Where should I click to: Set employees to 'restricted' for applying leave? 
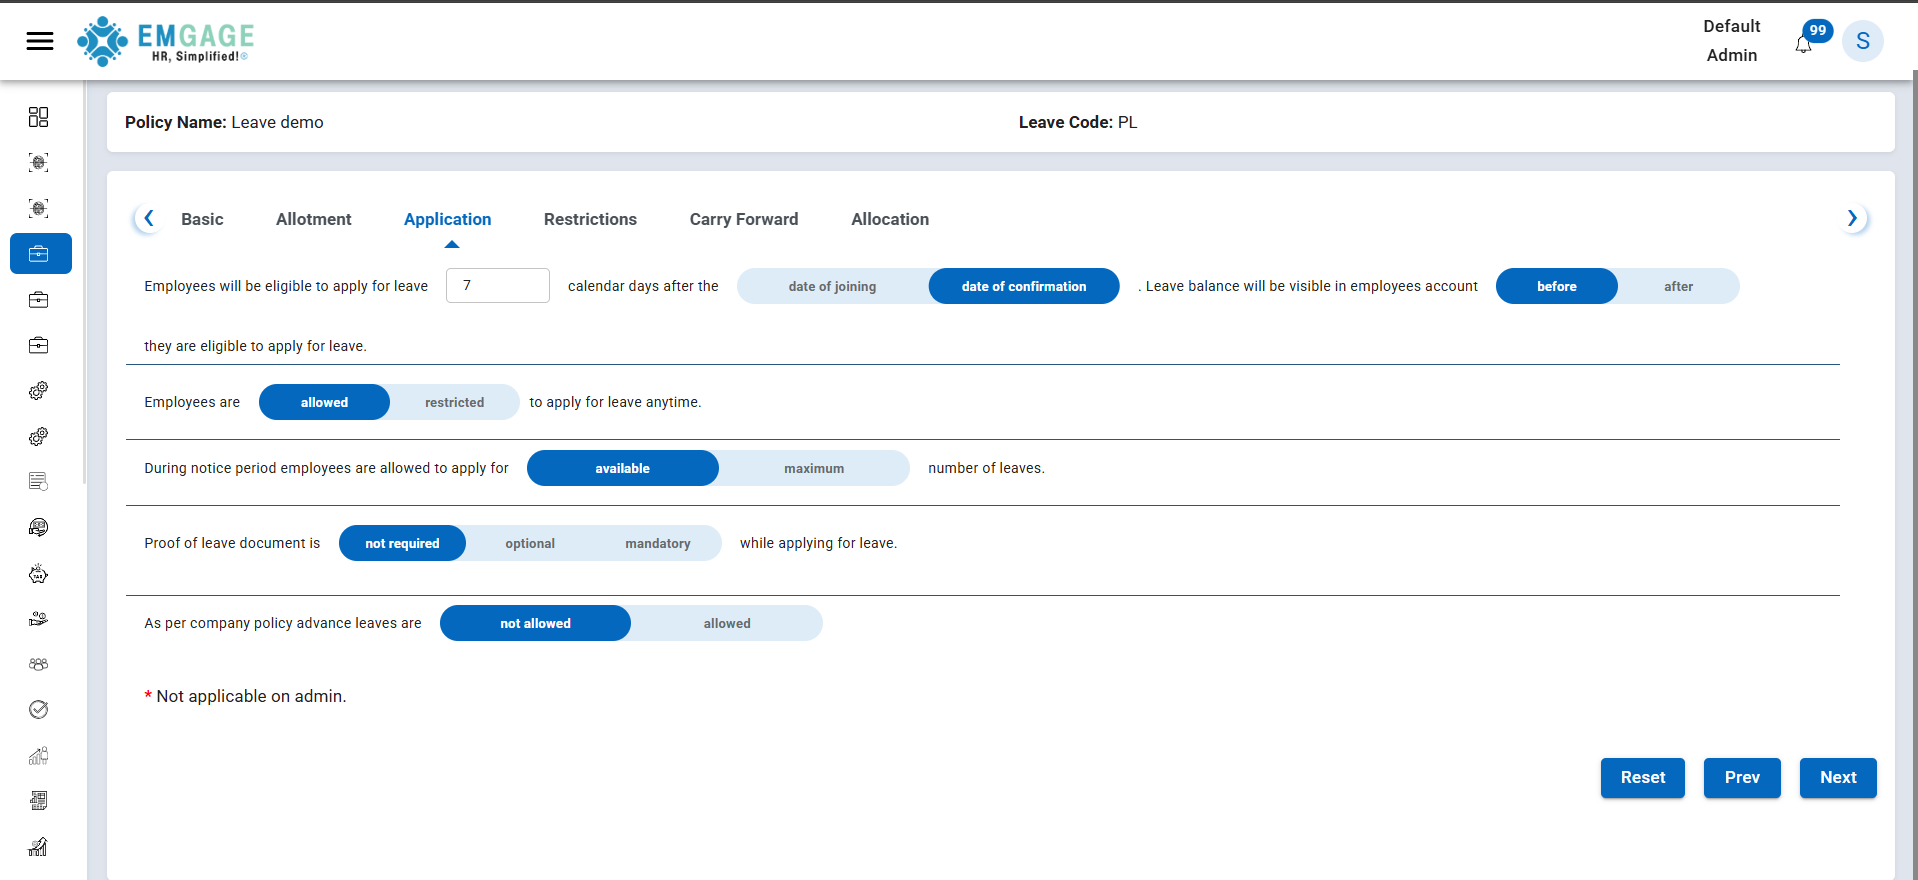(x=454, y=402)
